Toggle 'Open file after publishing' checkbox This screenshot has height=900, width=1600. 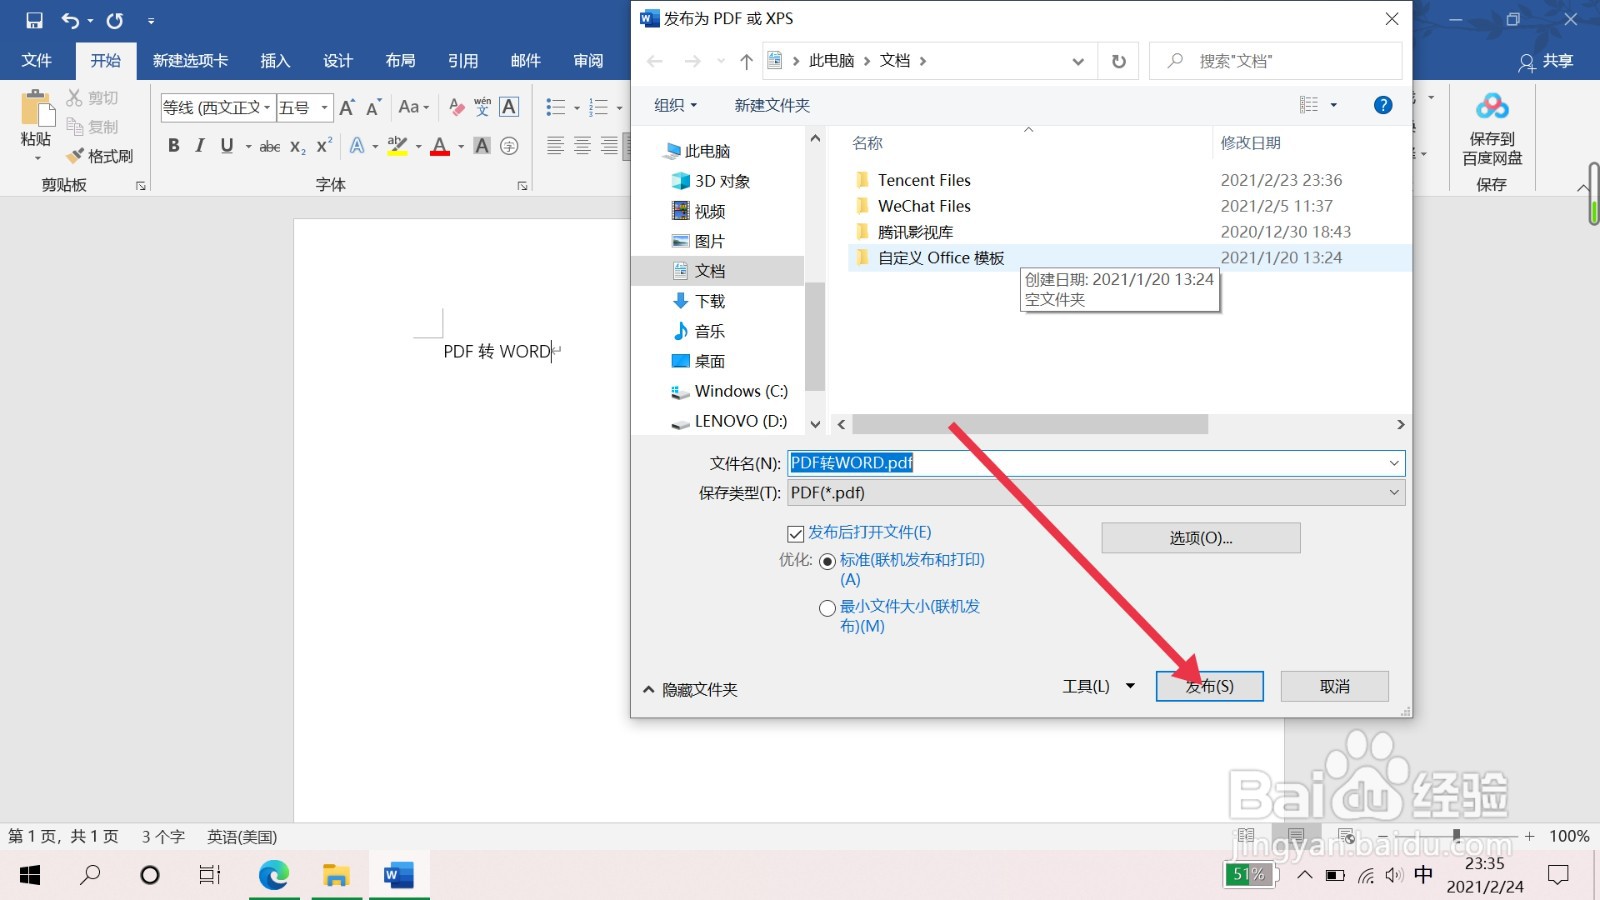[x=796, y=534]
